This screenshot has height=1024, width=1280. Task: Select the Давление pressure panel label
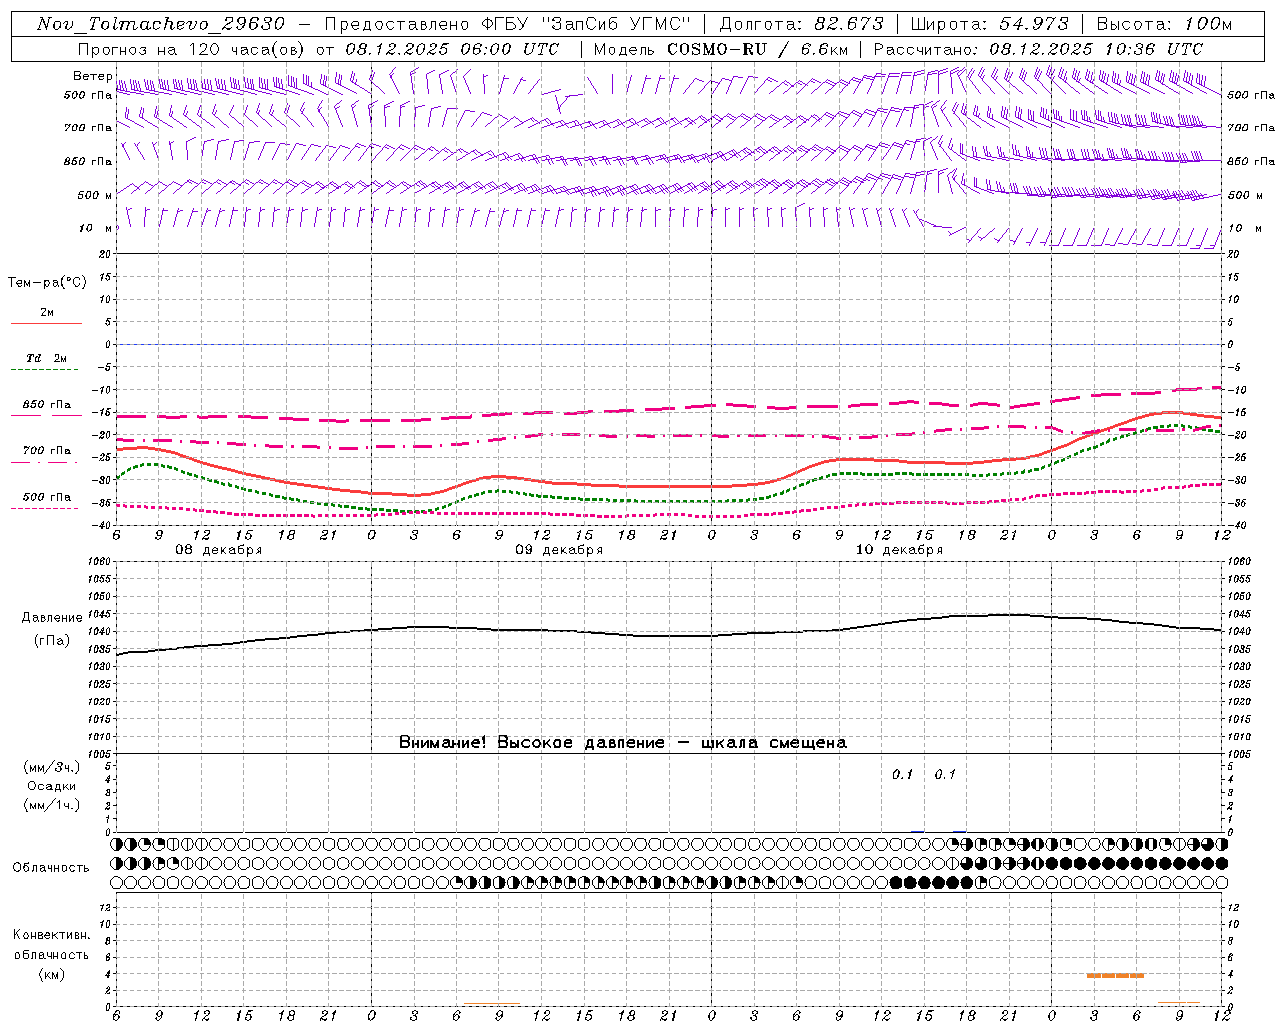tap(52, 618)
